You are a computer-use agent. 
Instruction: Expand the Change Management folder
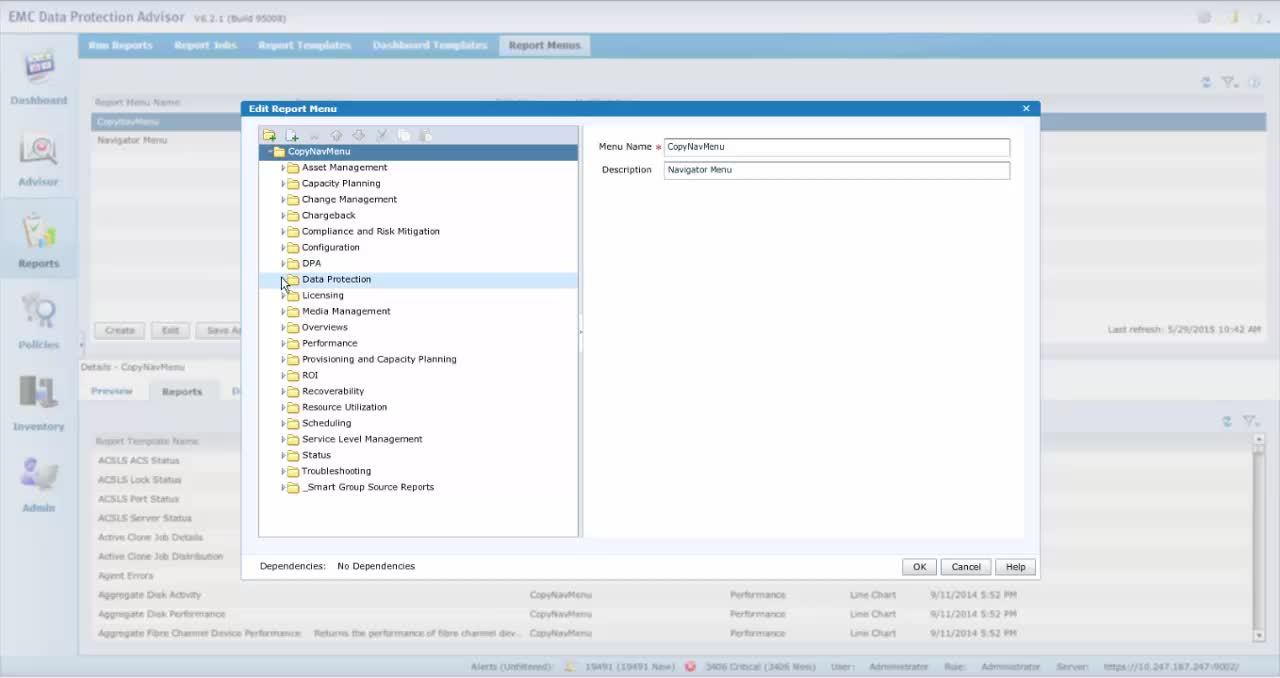pos(283,200)
